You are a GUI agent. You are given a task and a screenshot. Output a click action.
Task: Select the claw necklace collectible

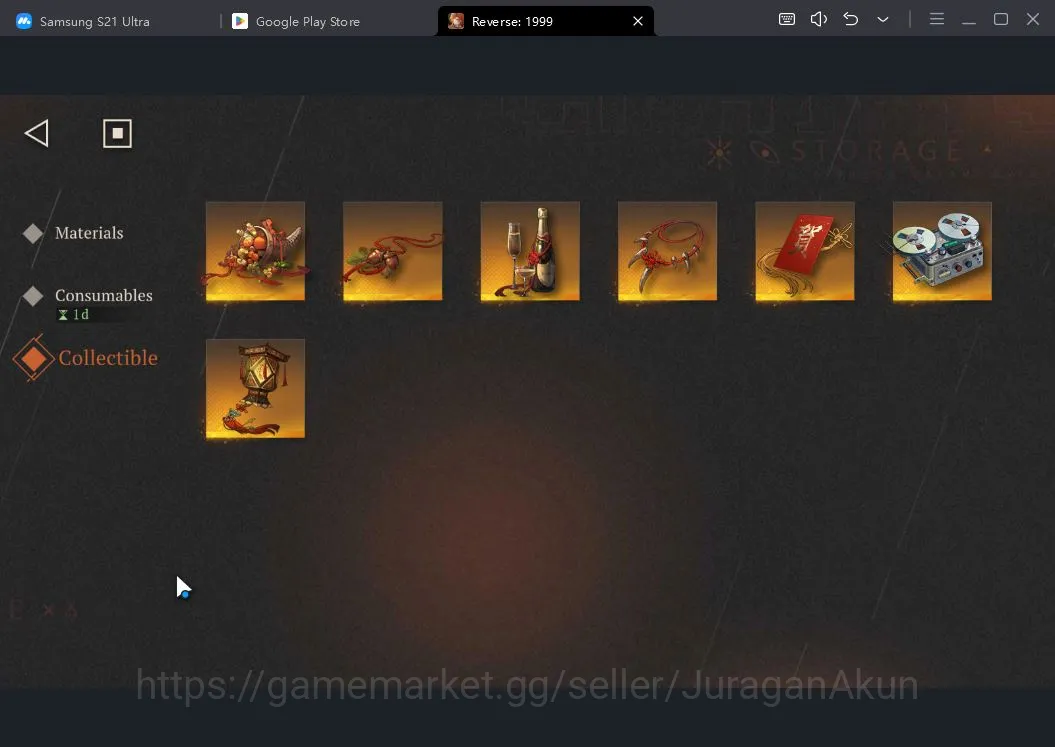tap(667, 251)
